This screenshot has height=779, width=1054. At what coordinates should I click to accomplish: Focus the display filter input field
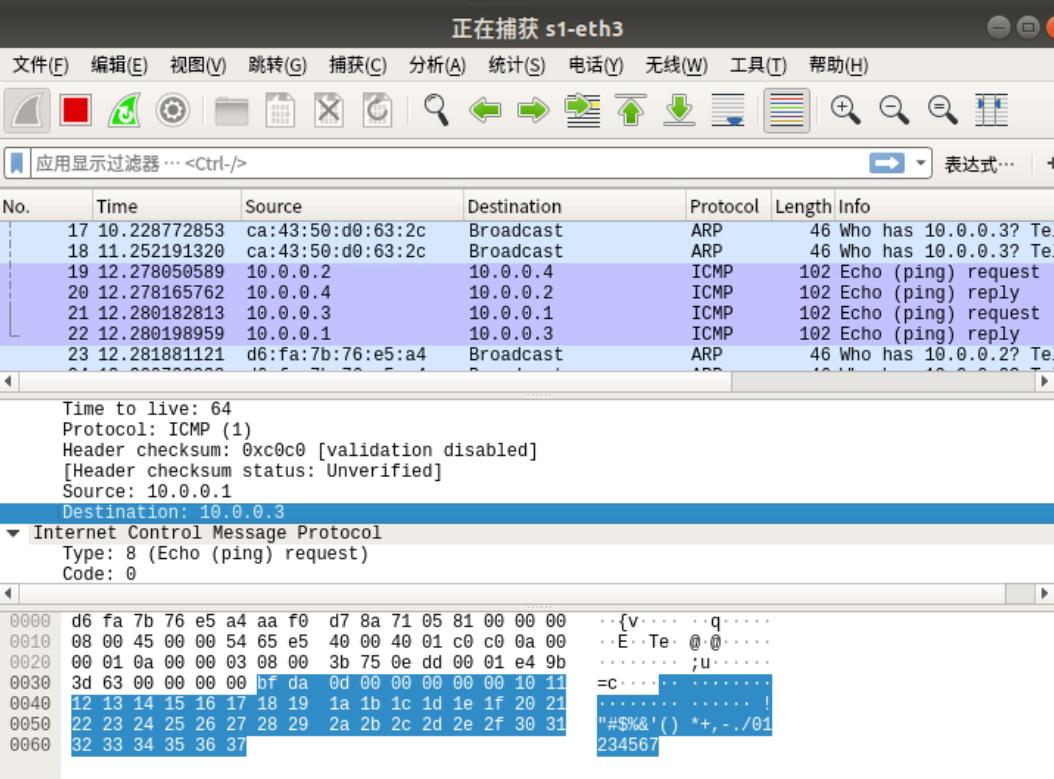[449, 163]
